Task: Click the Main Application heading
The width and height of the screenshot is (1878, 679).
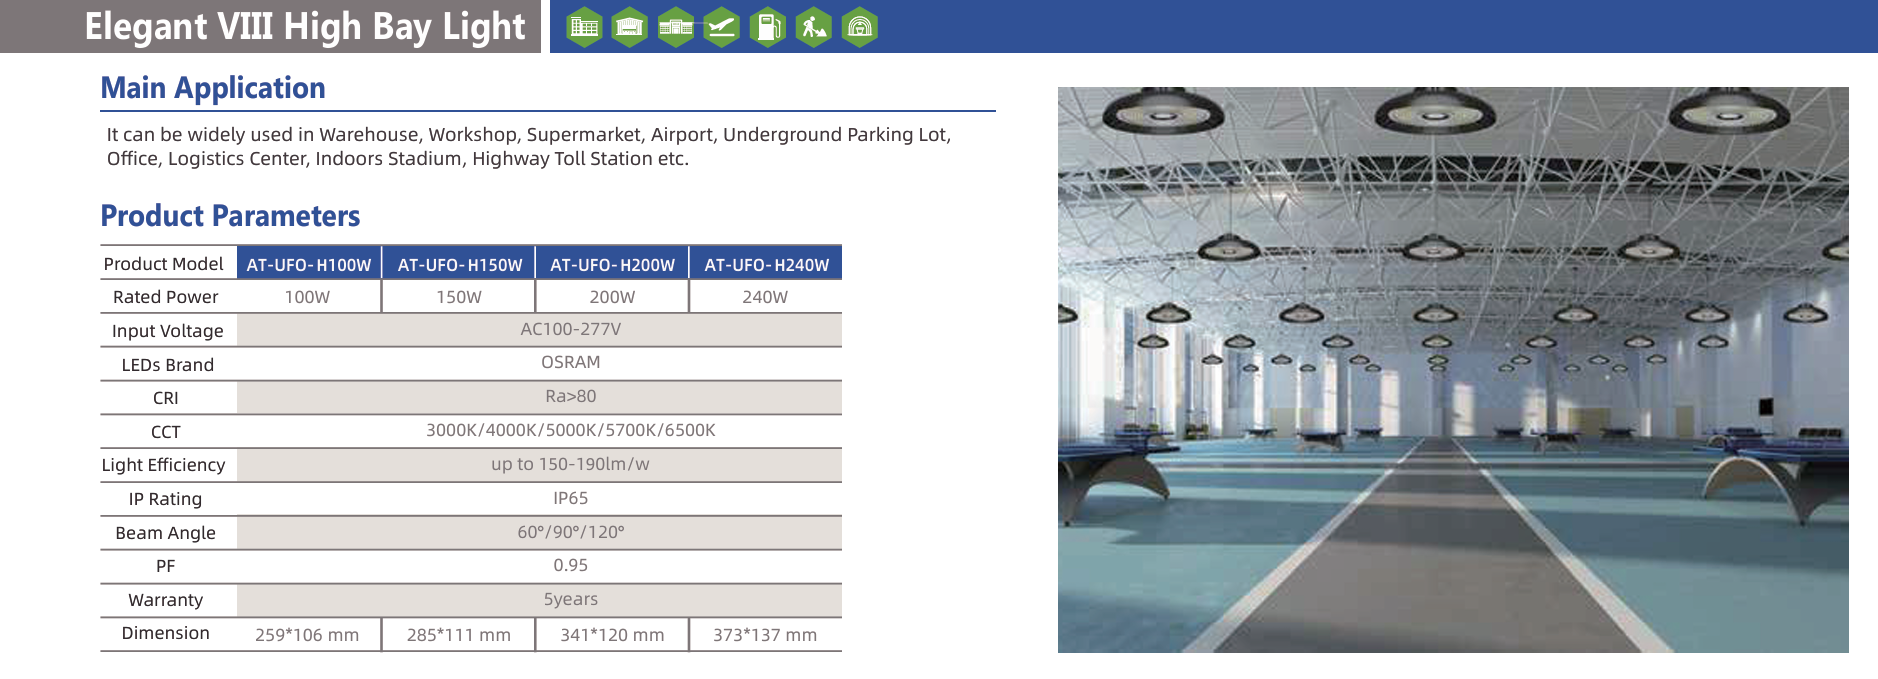Action: click(213, 88)
